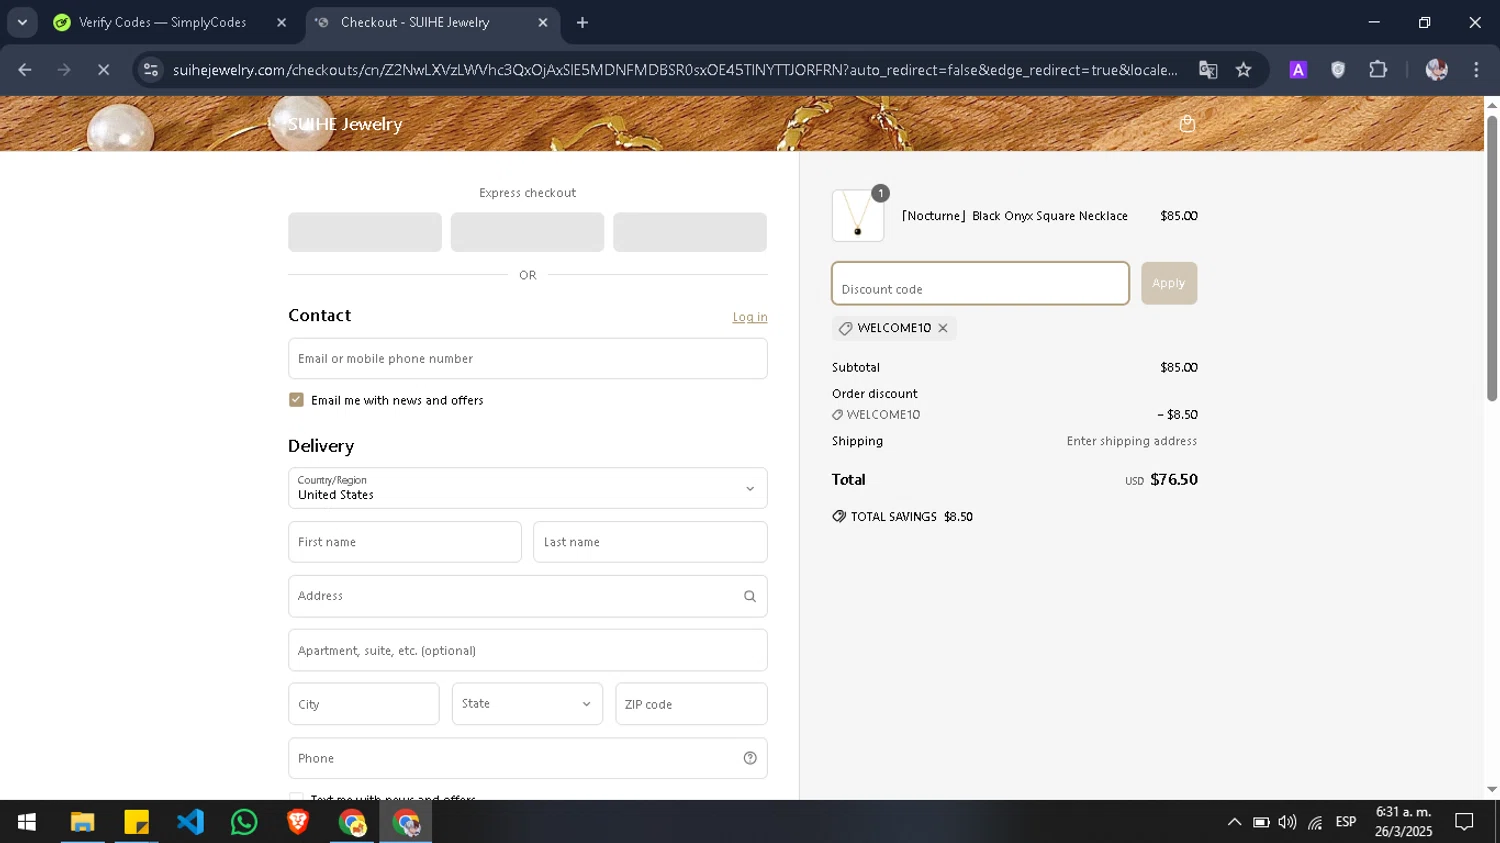Focus the Address field

(x=528, y=596)
